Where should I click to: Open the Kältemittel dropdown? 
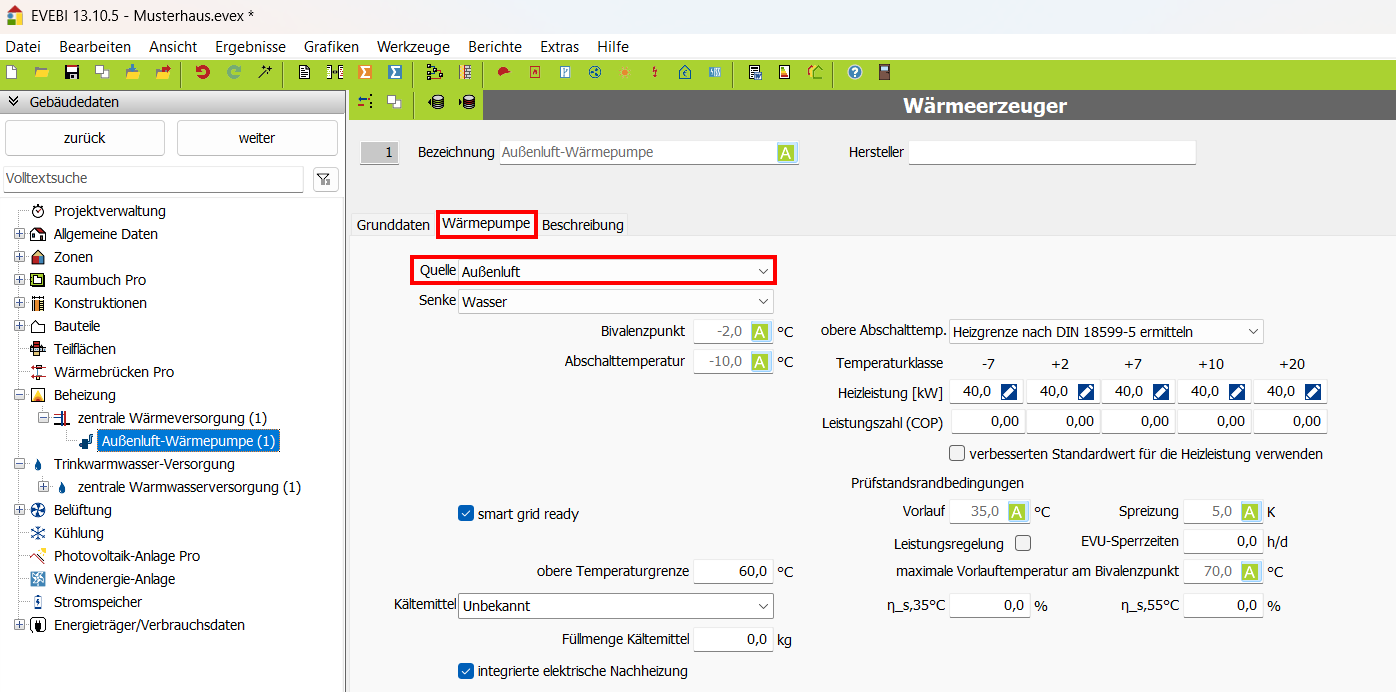point(615,606)
